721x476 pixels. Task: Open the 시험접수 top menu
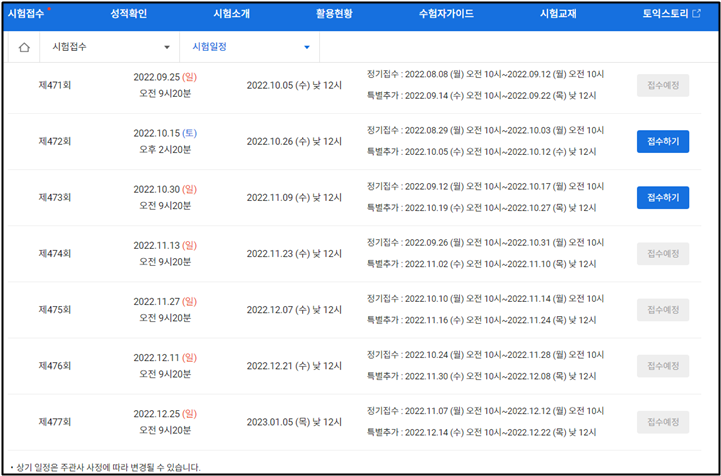[28, 14]
